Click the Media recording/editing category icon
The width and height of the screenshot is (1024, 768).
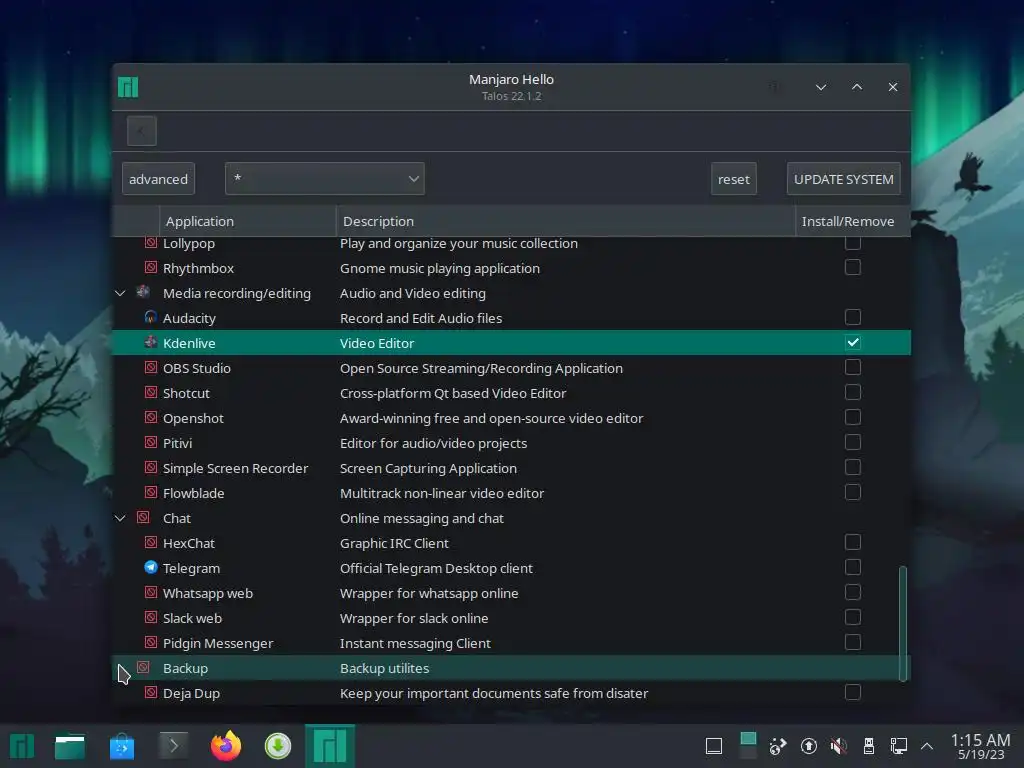point(143,293)
